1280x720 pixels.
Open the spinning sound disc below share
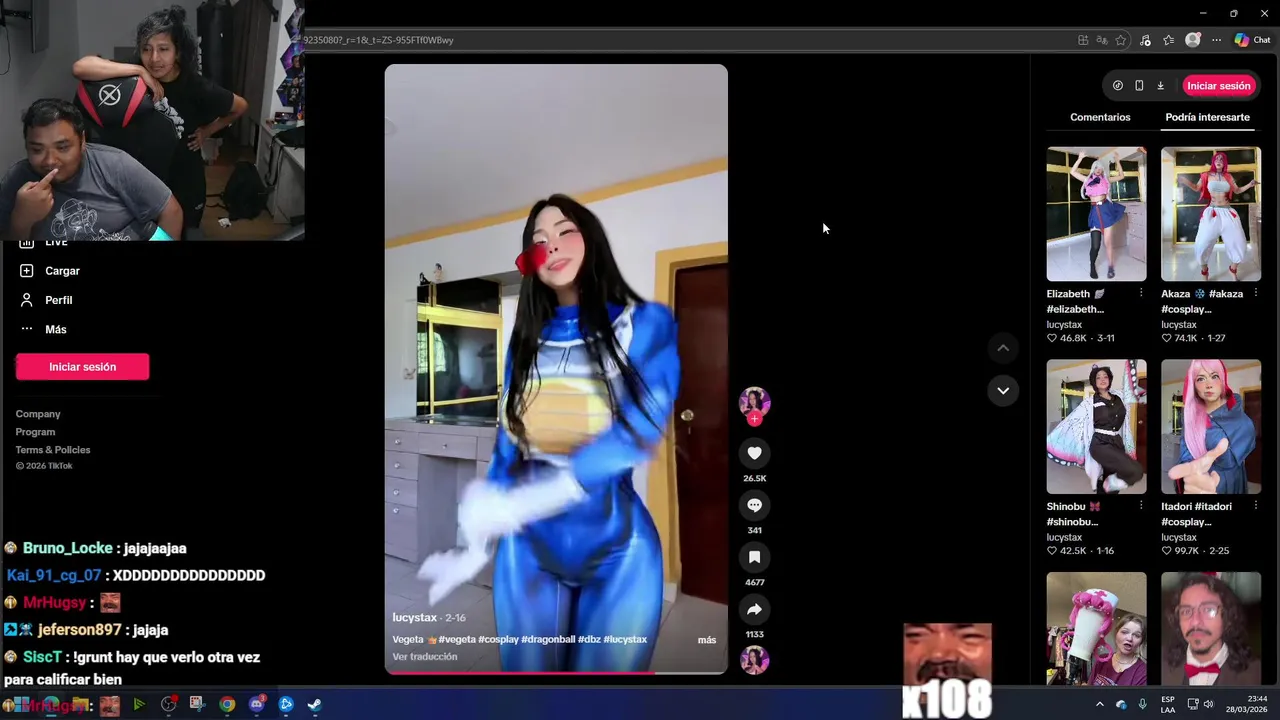pyautogui.click(x=754, y=660)
